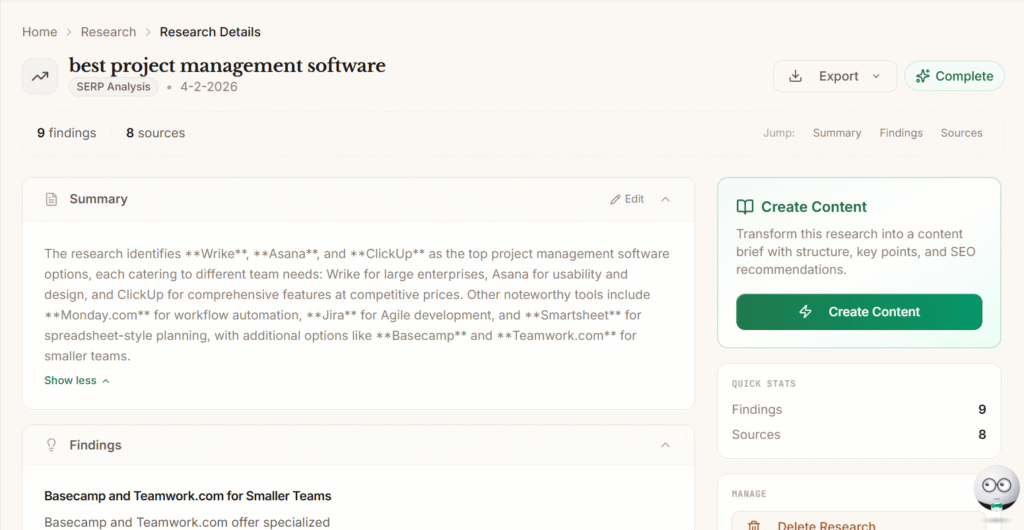Click the SERP Analysis tag

tap(113, 87)
